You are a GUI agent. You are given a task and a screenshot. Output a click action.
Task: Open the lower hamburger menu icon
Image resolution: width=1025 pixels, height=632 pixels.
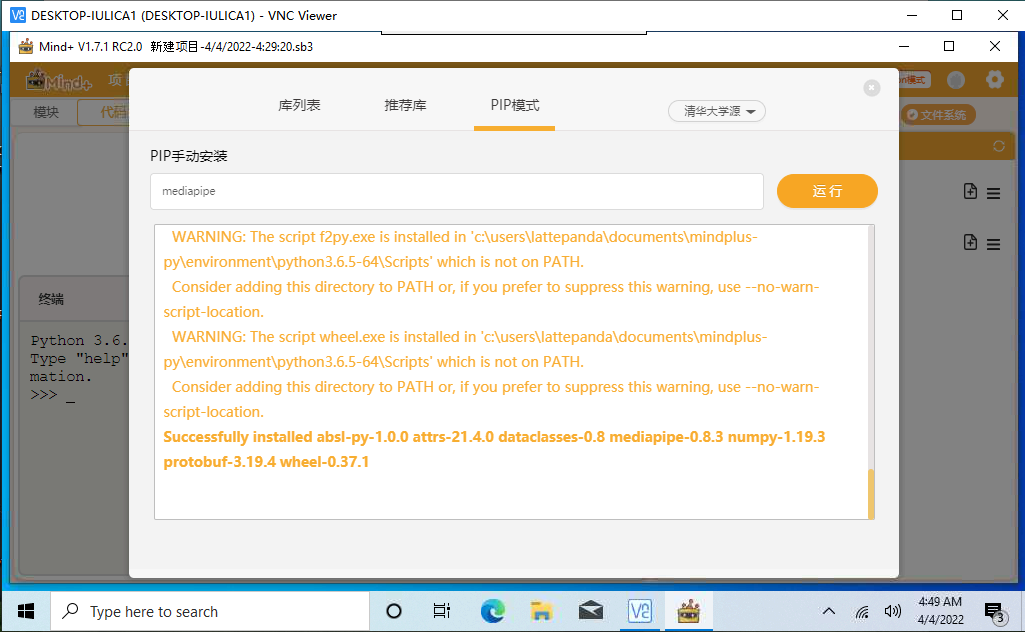tap(994, 244)
